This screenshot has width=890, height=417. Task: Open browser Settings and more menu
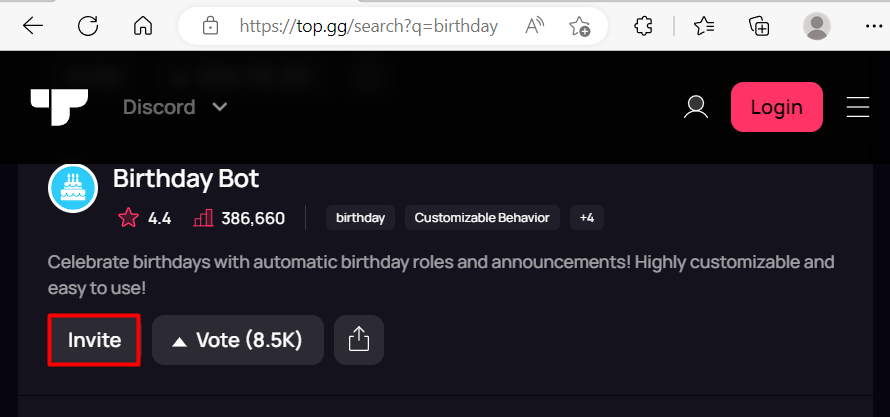tap(874, 26)
